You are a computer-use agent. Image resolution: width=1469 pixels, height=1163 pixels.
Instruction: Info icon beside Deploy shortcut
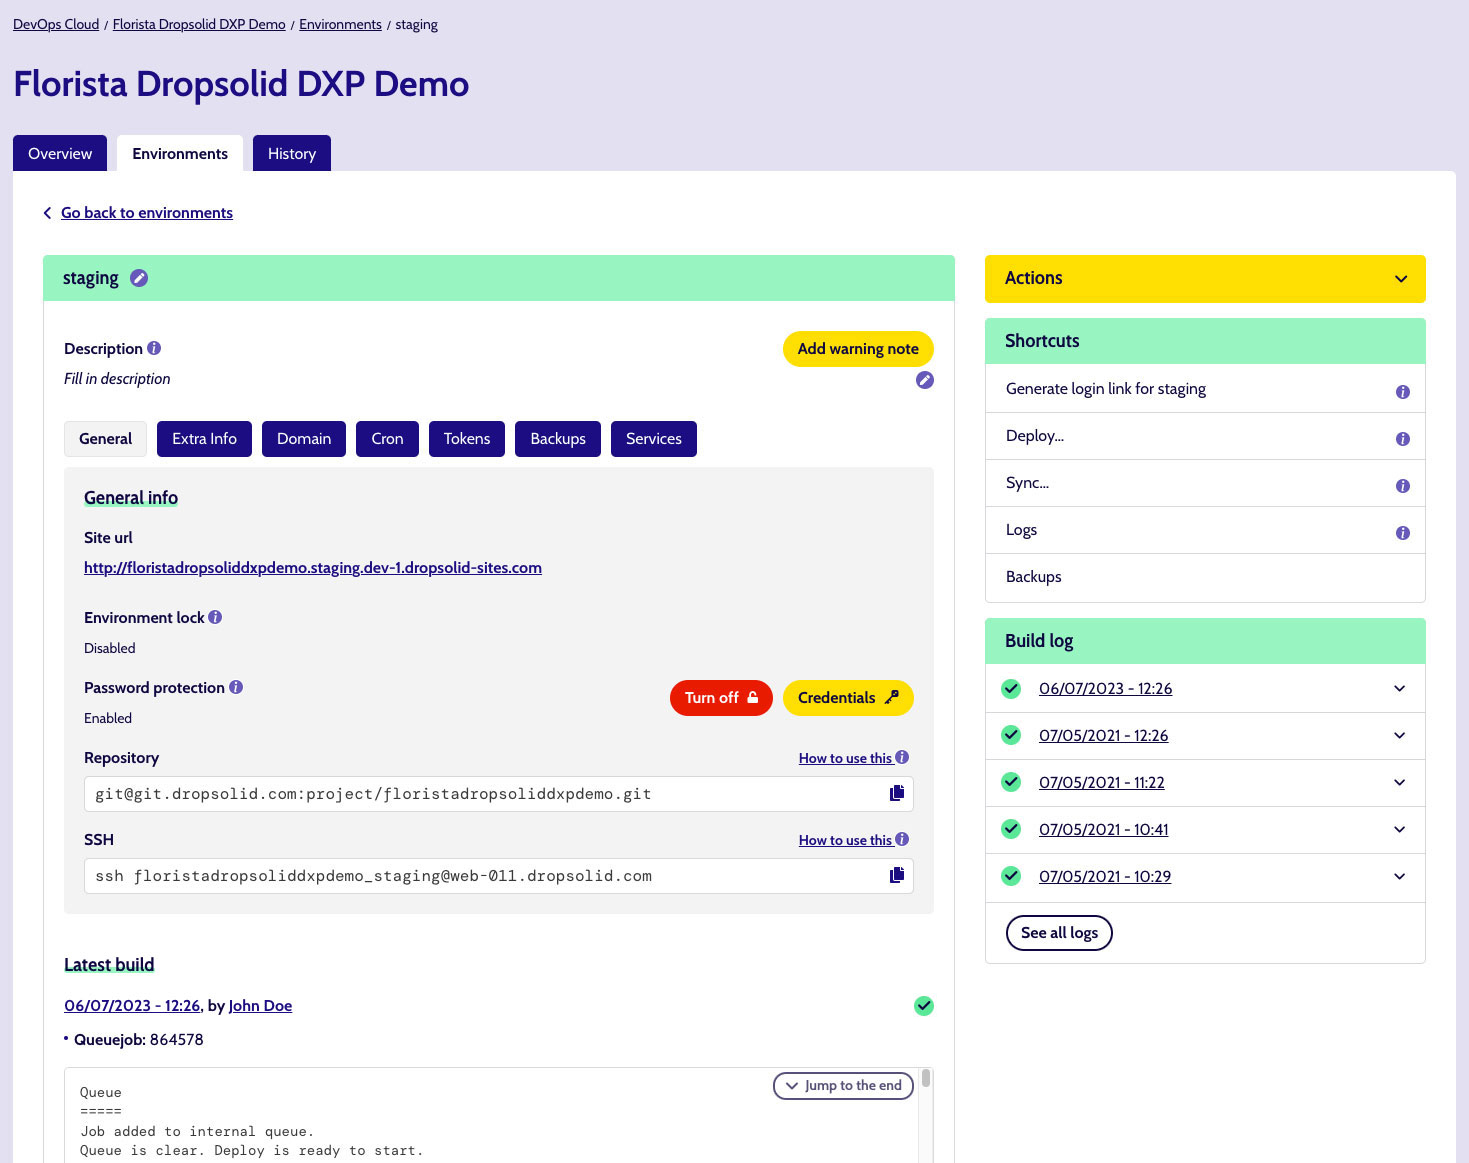1403,439
